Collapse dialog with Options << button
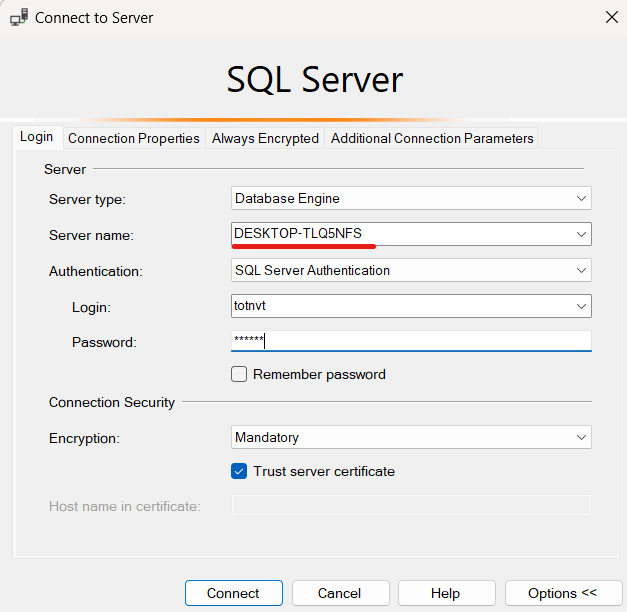This screenshot has width=627, height=612. 563,593
